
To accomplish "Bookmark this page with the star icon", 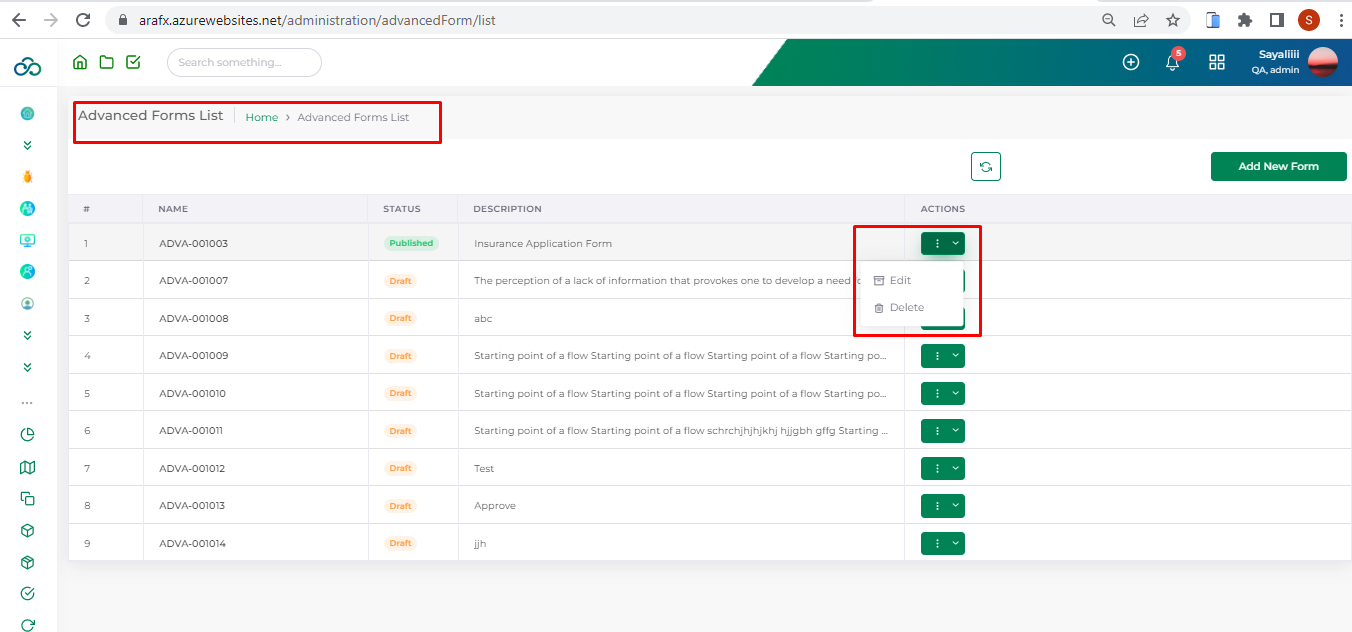I will pos(1173,20).
